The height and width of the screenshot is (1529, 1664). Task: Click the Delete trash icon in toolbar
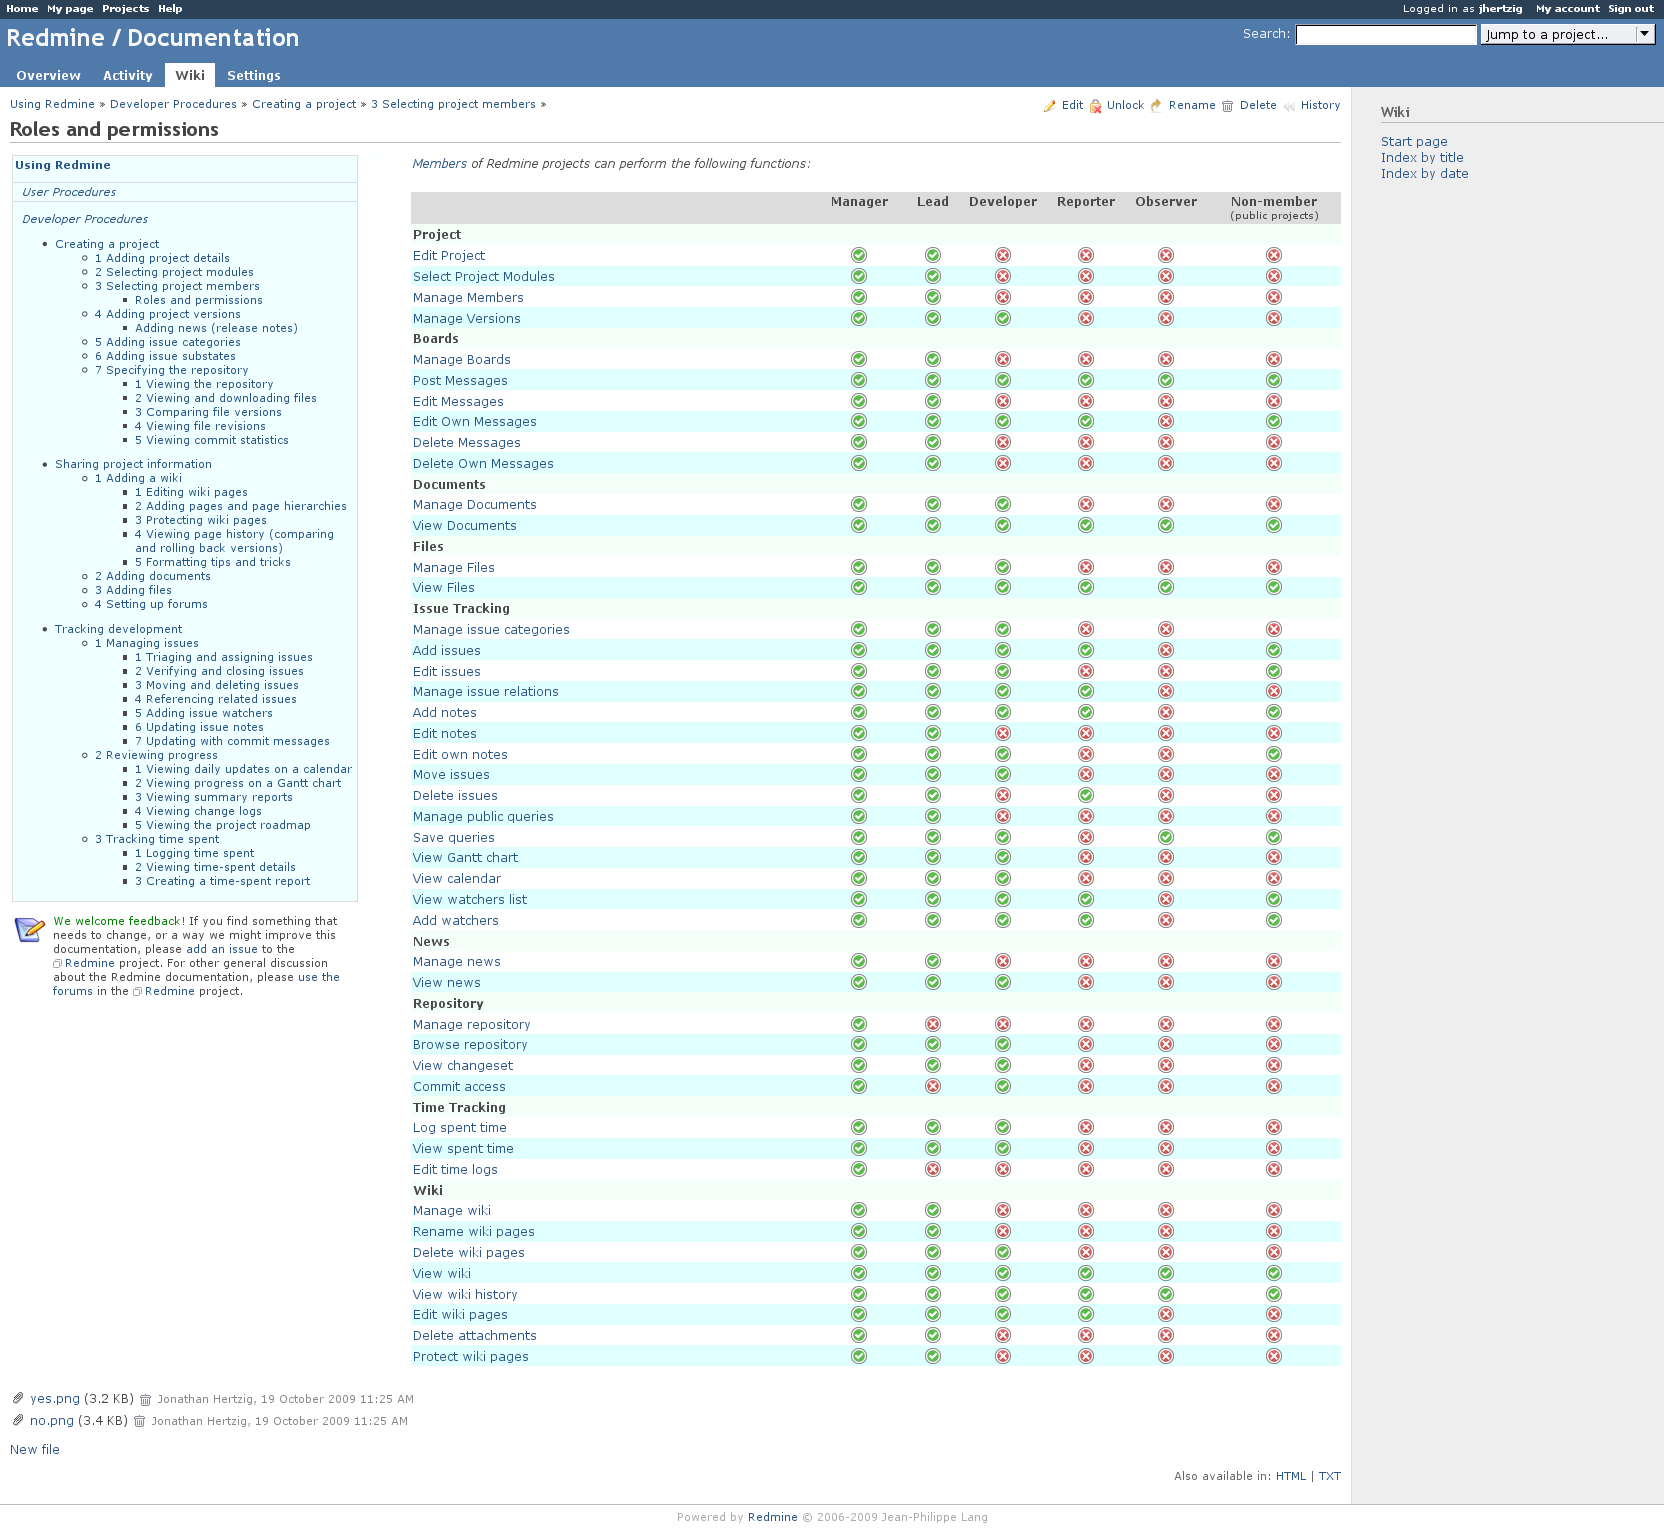pyautogui.click(x=1227, y=106)
